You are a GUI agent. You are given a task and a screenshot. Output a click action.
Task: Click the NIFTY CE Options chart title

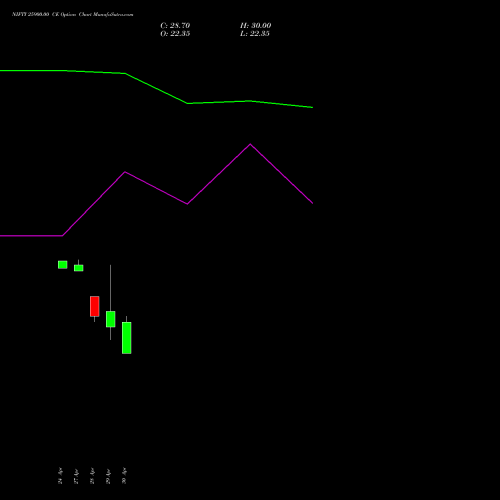point(73,14)
